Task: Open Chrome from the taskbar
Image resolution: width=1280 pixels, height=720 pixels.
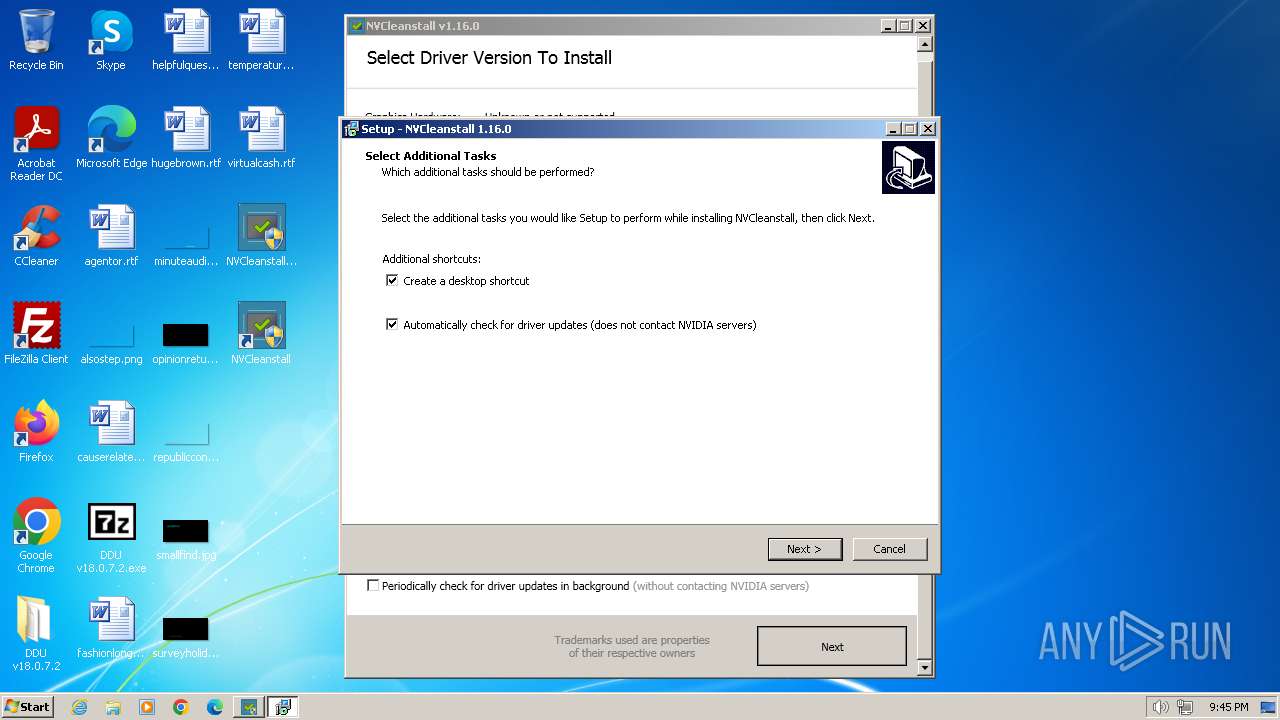Action: (181, 707)
